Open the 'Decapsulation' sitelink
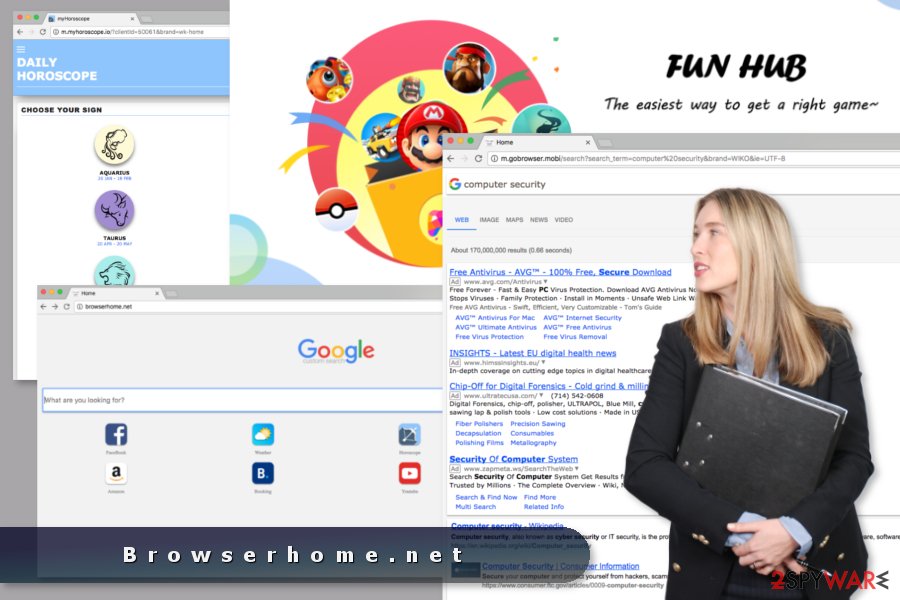This screenshot has height=600, width=900. pyautogui.click(x=478, y=433)
